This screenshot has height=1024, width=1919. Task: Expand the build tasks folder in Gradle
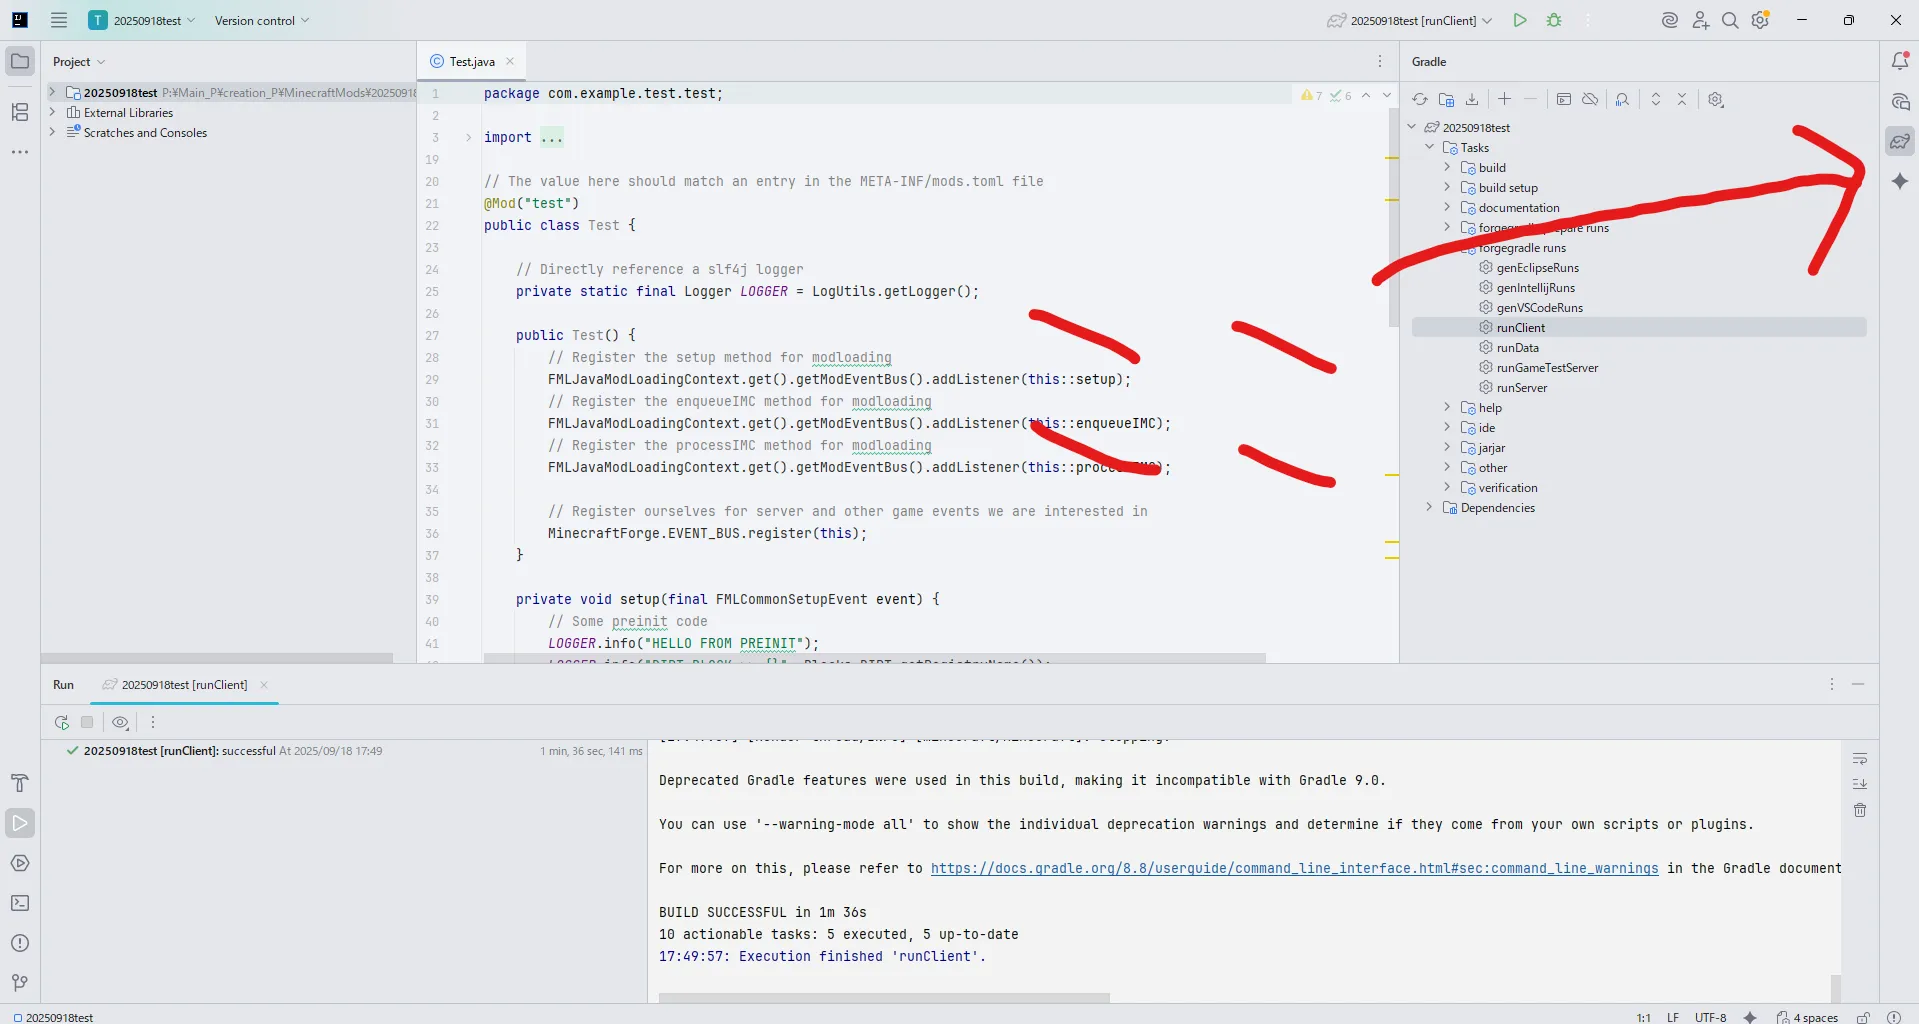[x=1447, y=168]
